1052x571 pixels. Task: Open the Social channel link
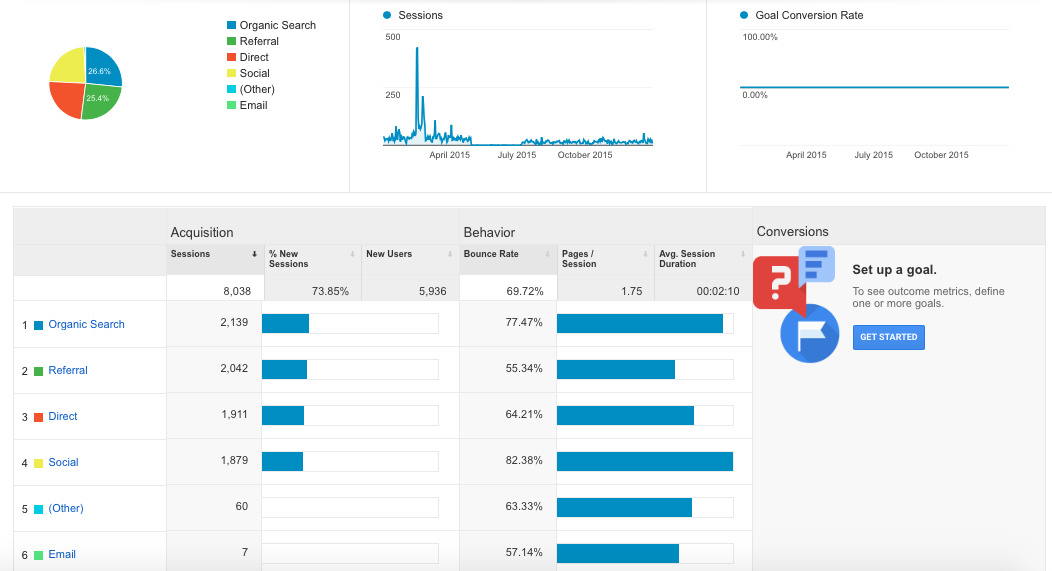63,462
